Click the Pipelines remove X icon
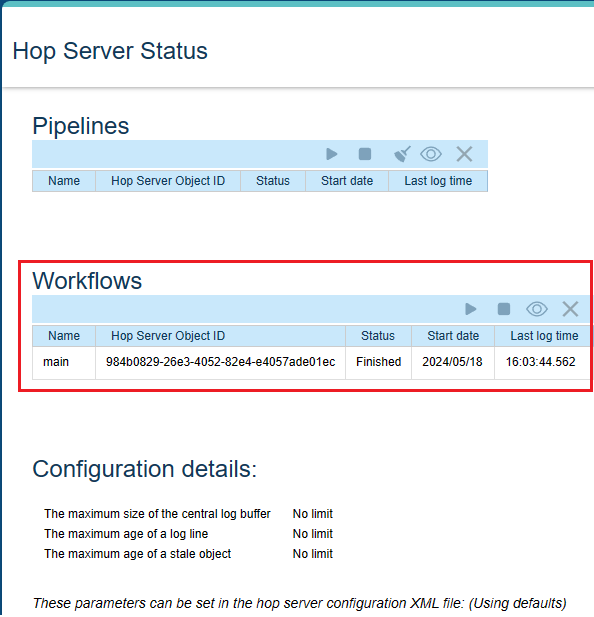The image size is (594, 617). (x=464, y=154)
